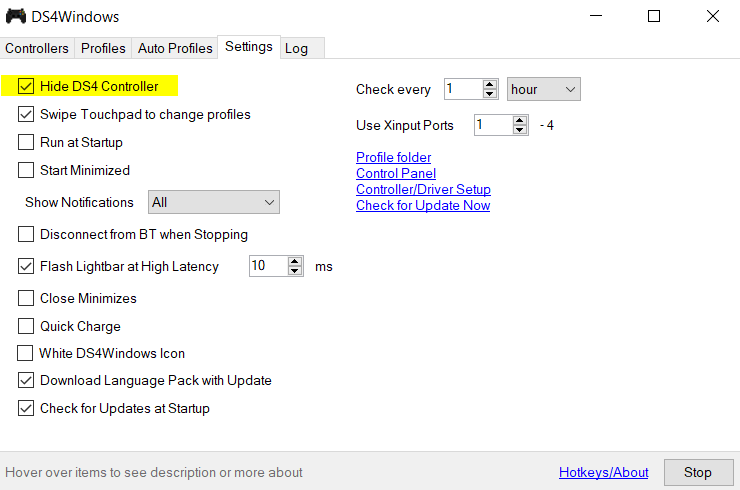The height and width of the screenshot is (490, 740).
Task: Turn on Quick Charge
Action: pyautogui.click(x=26, y=326)
